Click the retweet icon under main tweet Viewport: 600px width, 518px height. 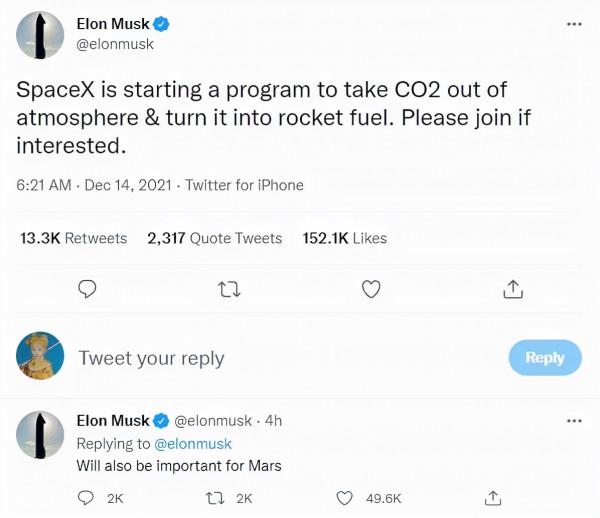230,290
